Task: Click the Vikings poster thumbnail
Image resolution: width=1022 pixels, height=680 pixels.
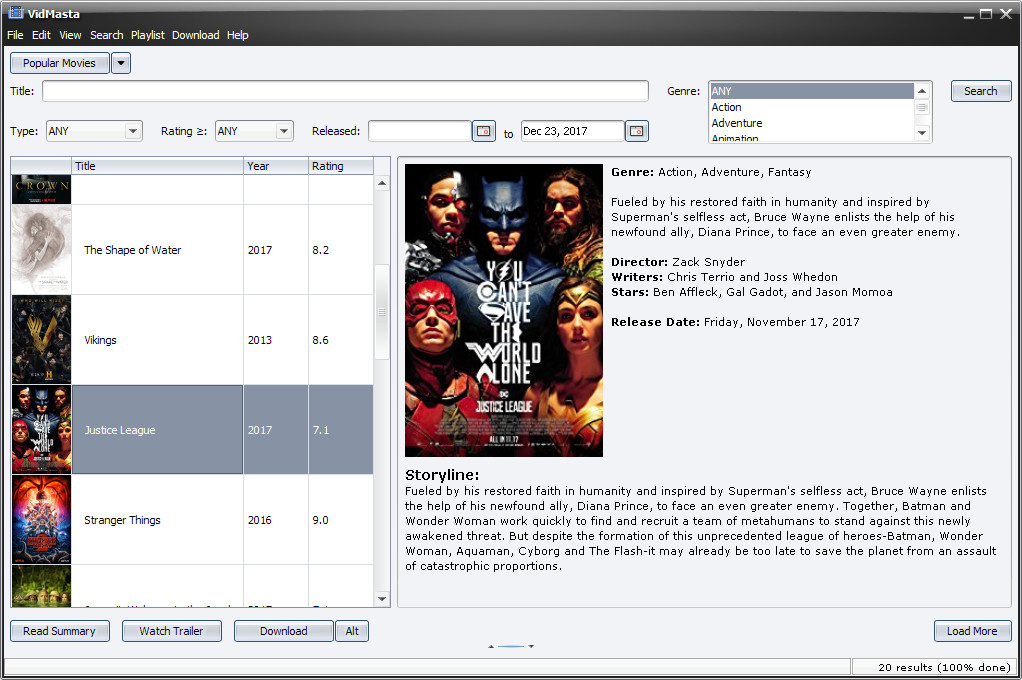Action: pyautogui.click(x=41, y=340)
